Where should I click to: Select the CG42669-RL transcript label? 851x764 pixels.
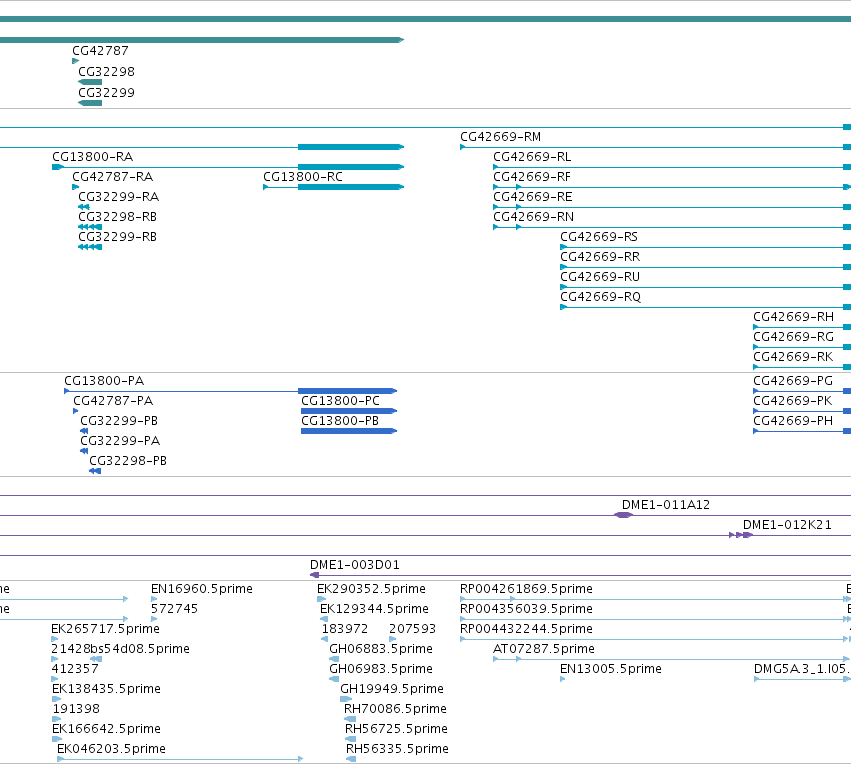532,157
